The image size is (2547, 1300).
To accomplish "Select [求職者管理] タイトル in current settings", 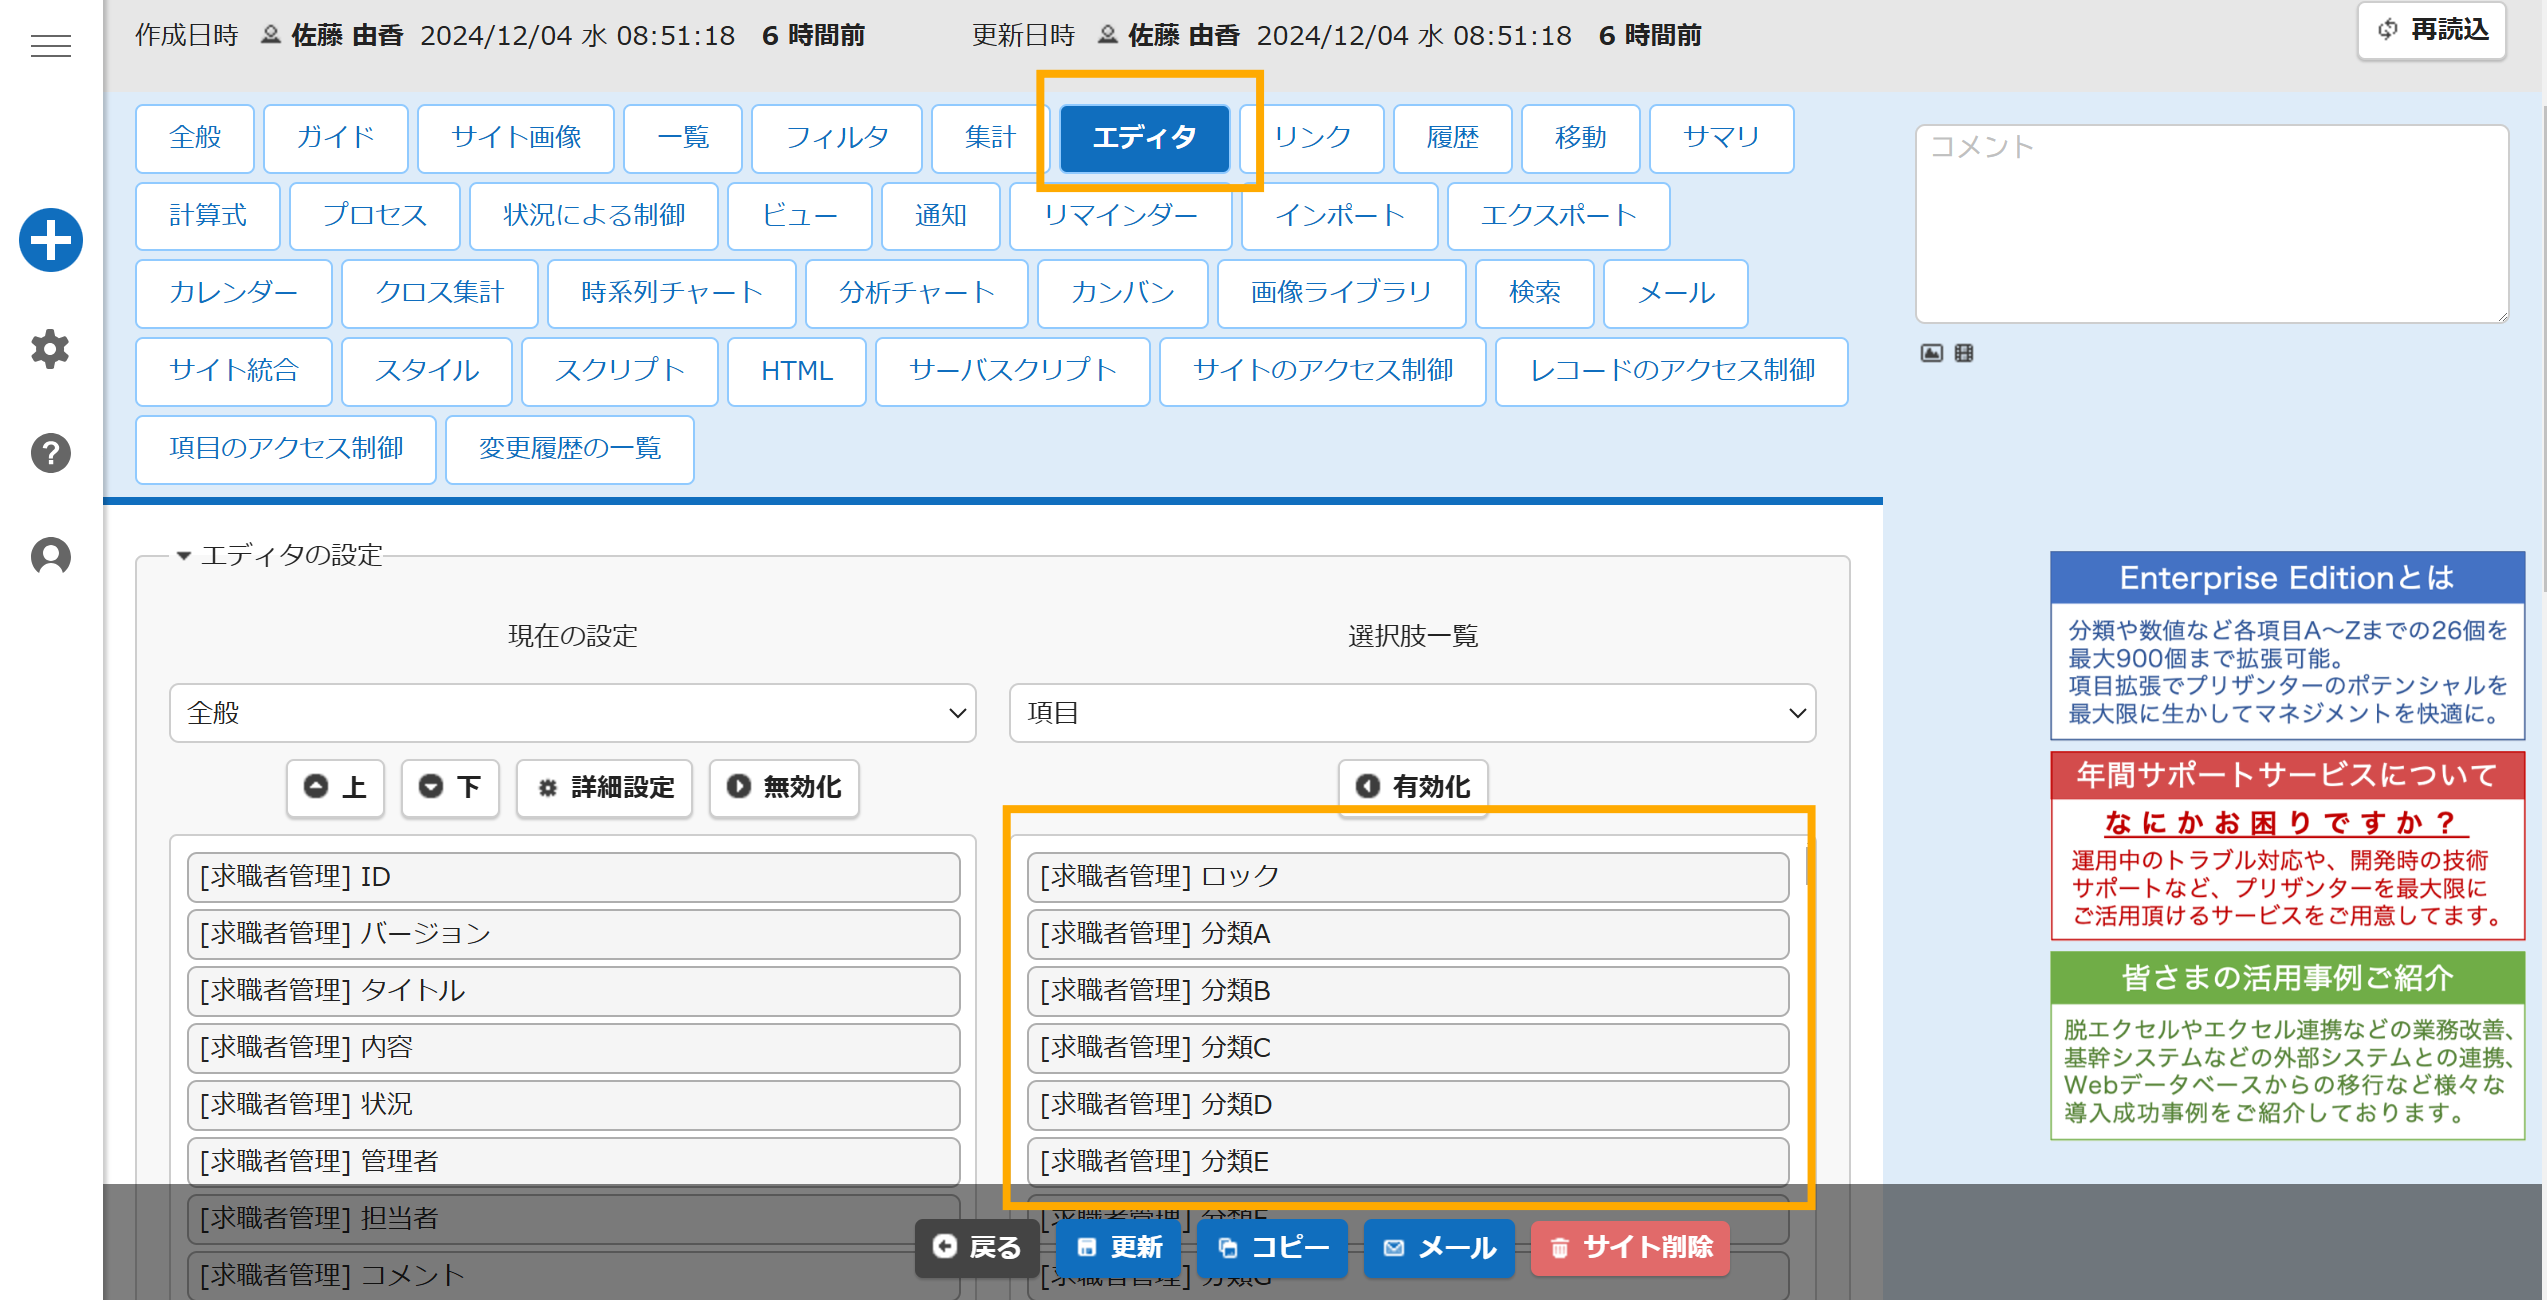I will click(x=573, y=991).
